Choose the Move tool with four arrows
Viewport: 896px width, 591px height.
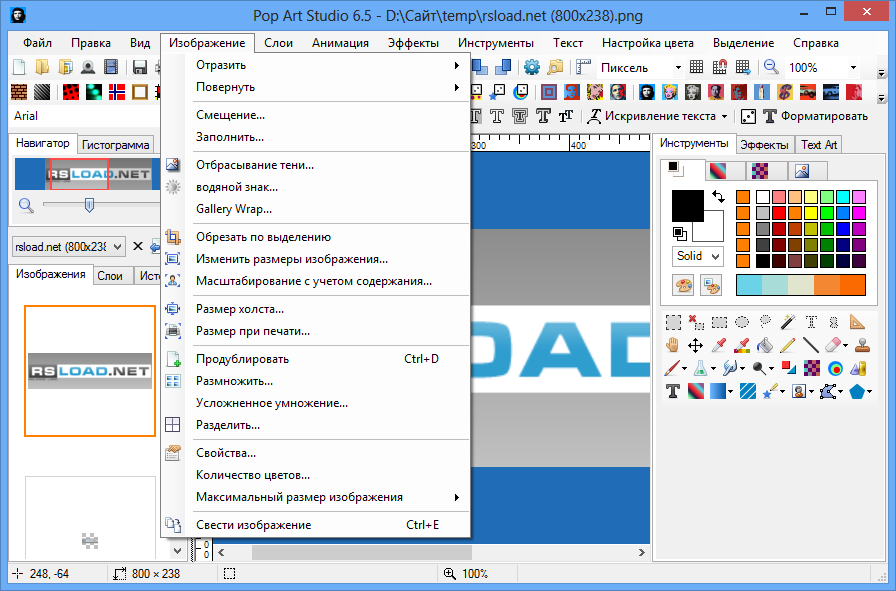click(x=695, y=345)
